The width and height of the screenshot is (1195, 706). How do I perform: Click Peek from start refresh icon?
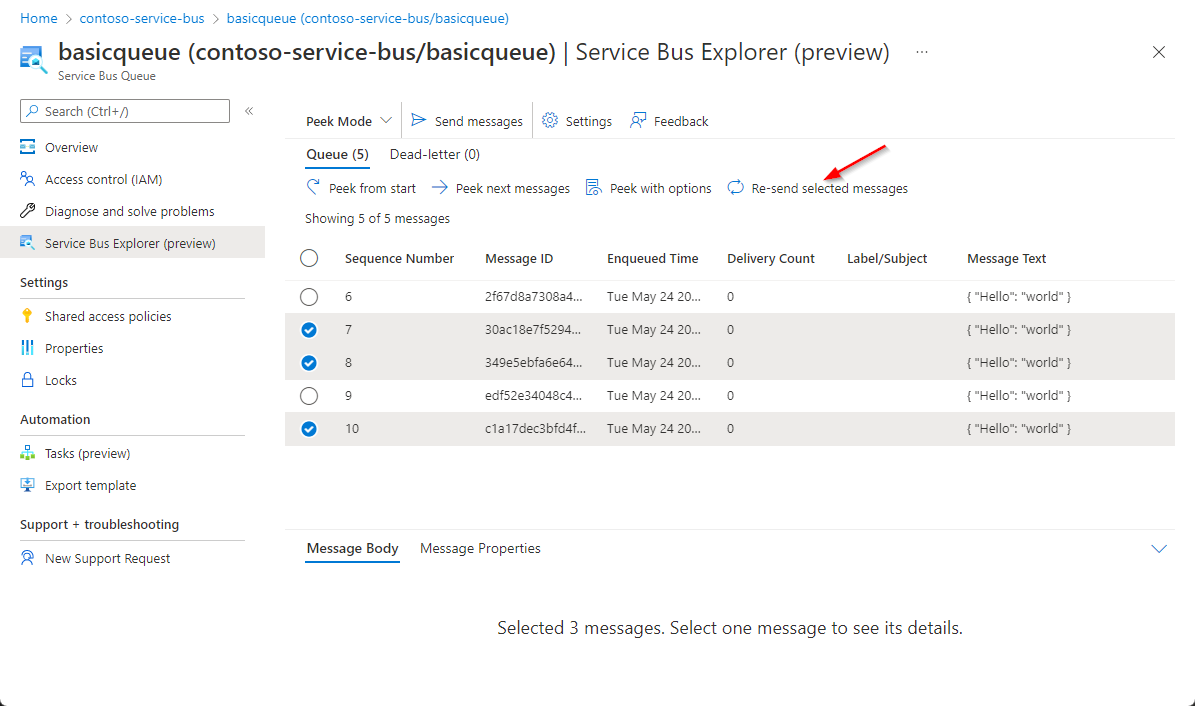pyautogui.click(x=313, y=188)
